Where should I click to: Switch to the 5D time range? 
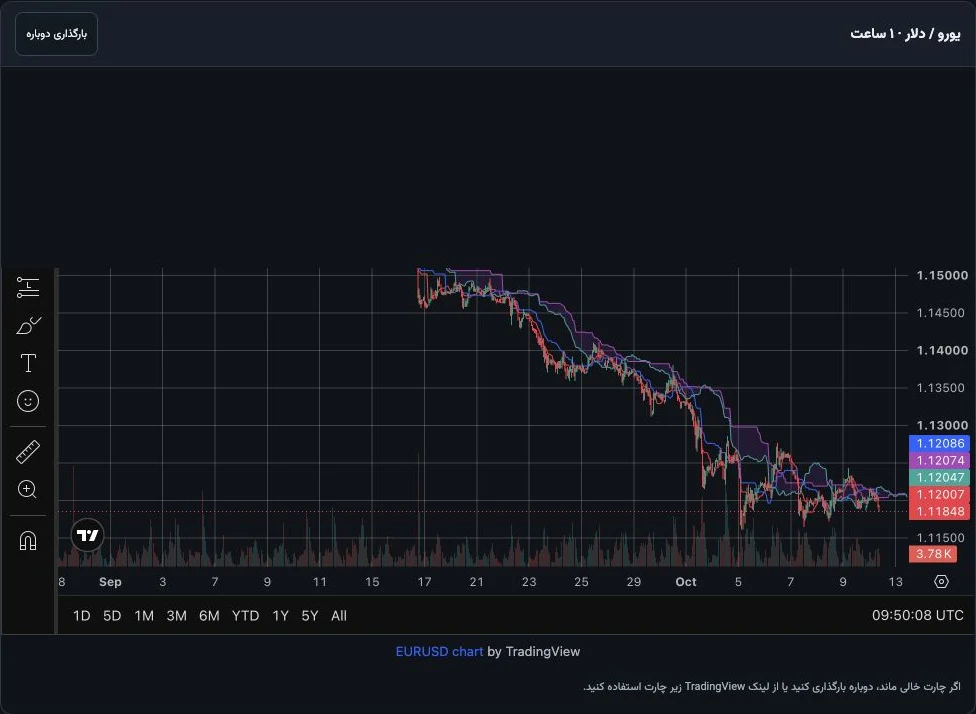point(112,616)
